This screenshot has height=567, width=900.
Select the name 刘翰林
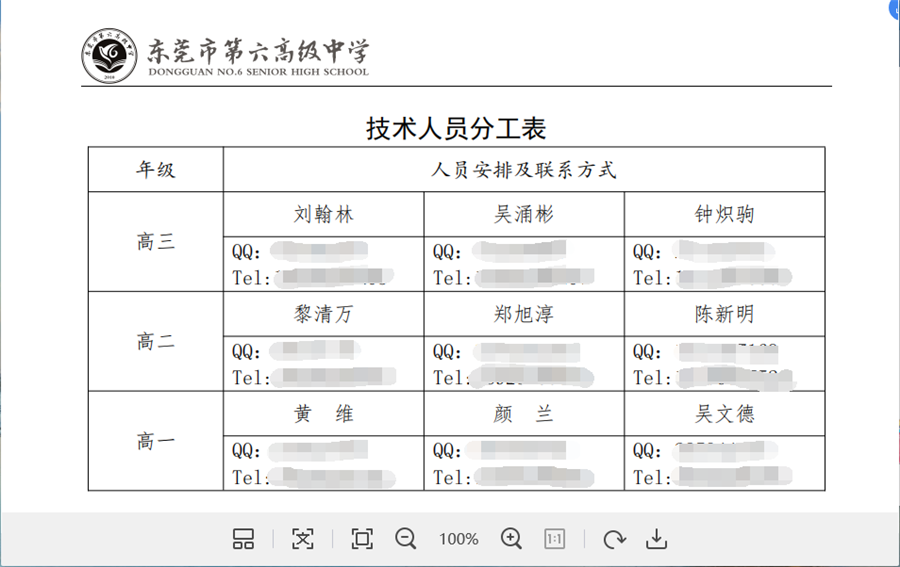tap(324, 214)
